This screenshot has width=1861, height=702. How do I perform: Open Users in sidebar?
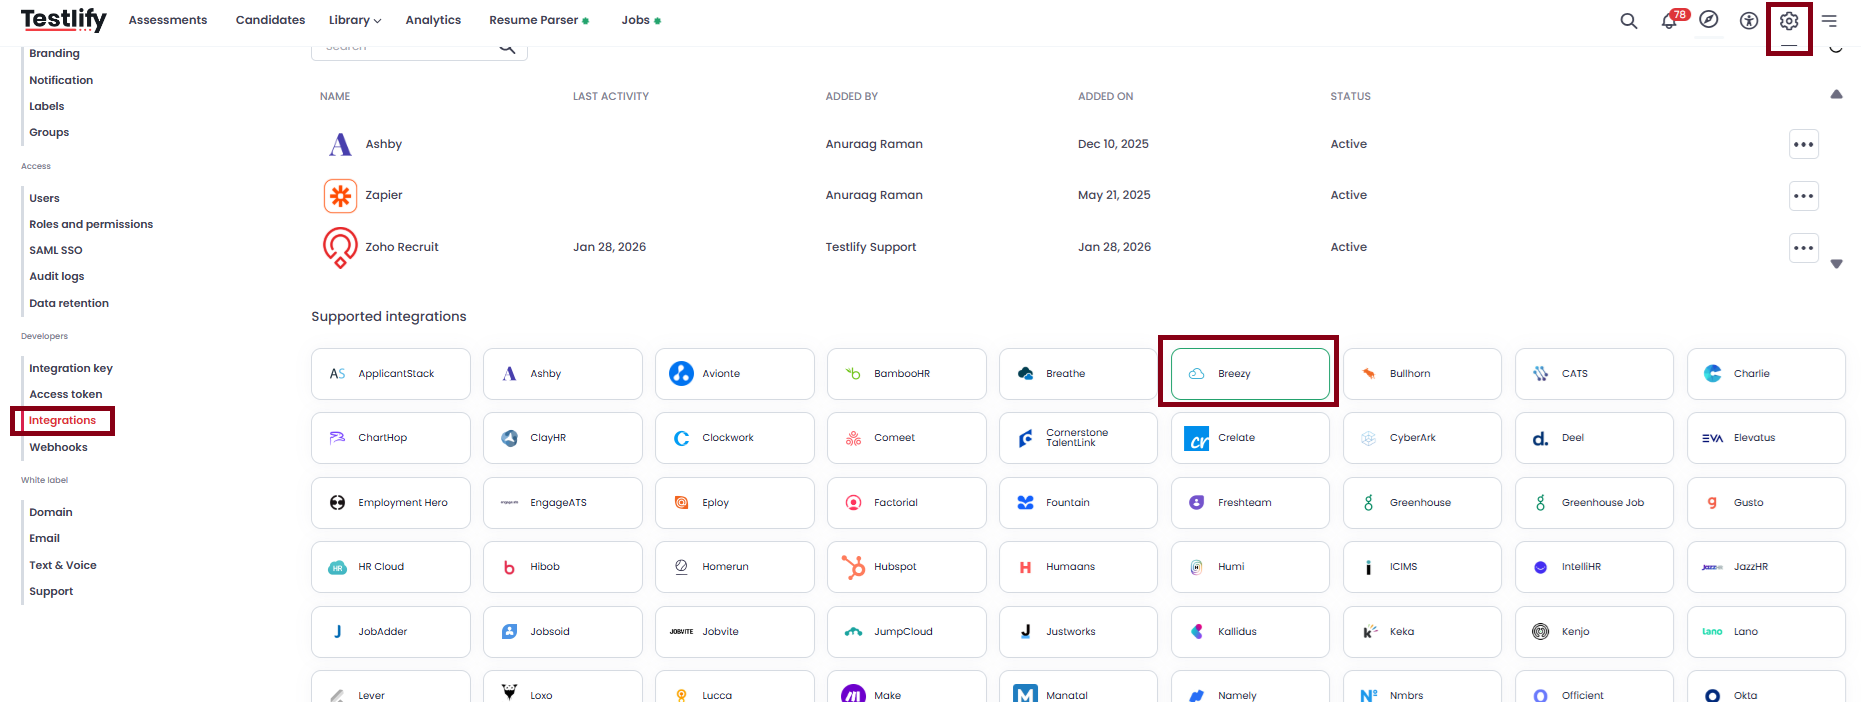pos(44,198)
